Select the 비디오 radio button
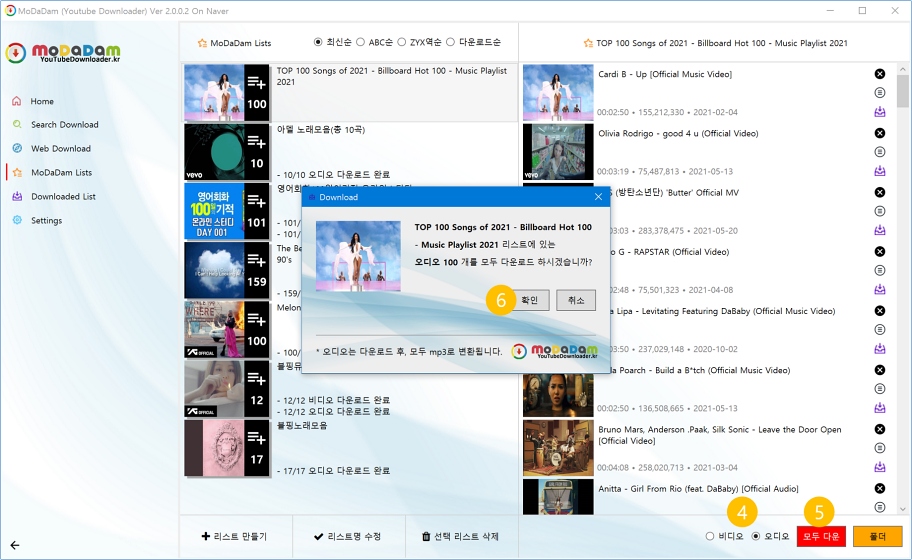Screen dimensions: 912x560 pos(710,536)
